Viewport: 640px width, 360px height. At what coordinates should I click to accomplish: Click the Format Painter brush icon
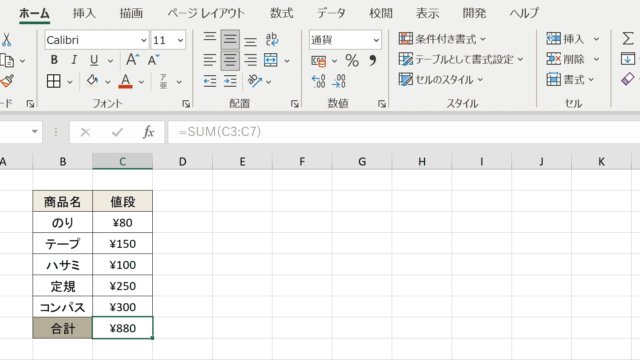(x=7, y=81)
